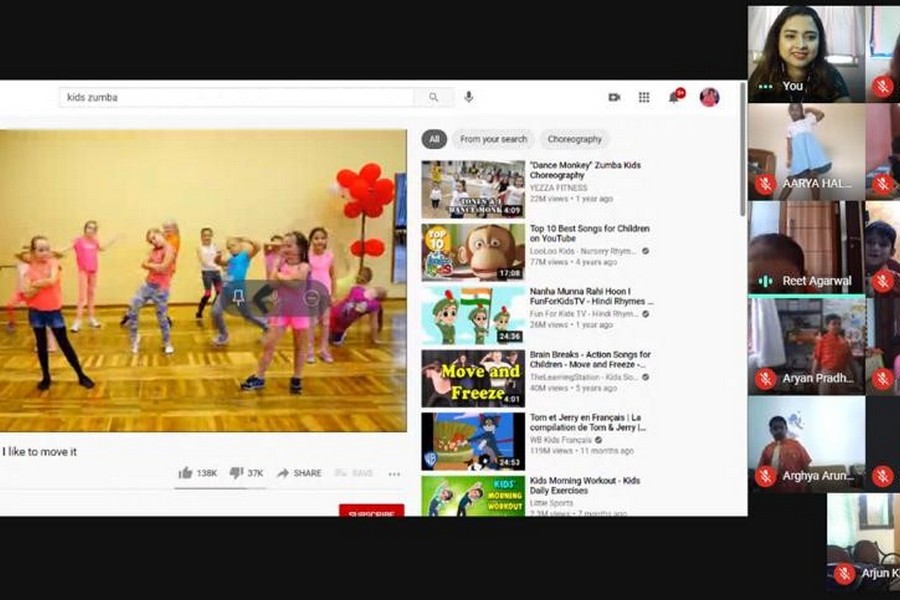This screenshot has width=900, height=600.
Task: Click the SHARE button below video
Action: (299, 473)
